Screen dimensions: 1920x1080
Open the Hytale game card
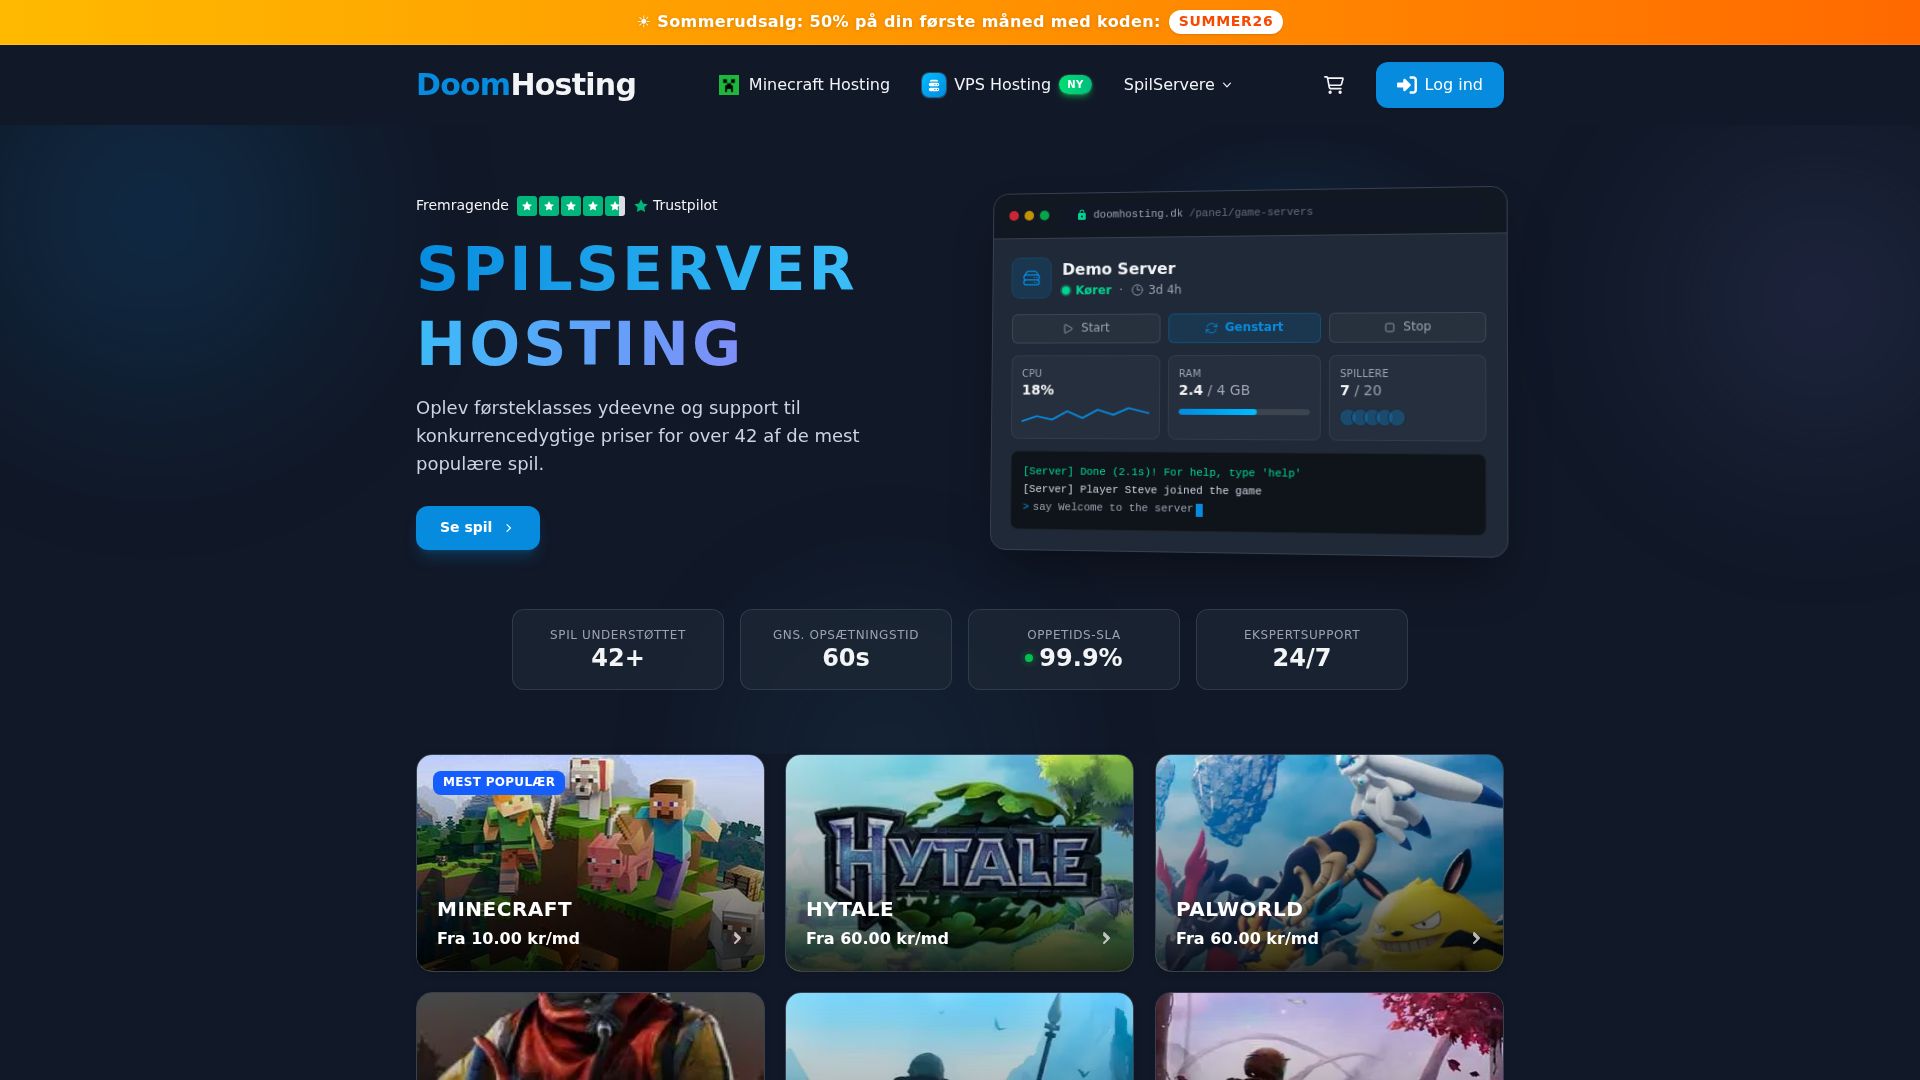click(x=959, y=863)
